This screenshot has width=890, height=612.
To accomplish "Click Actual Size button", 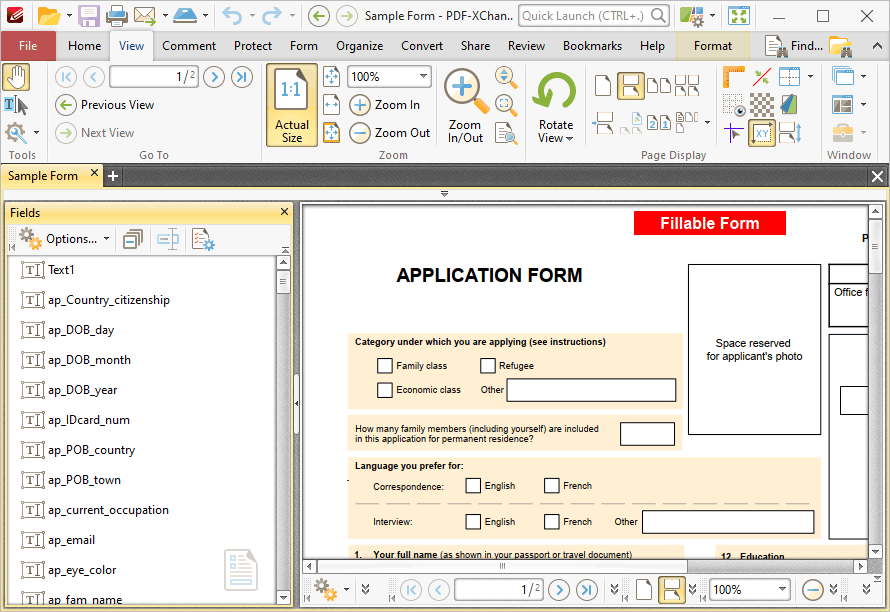I will coord(292,105).
